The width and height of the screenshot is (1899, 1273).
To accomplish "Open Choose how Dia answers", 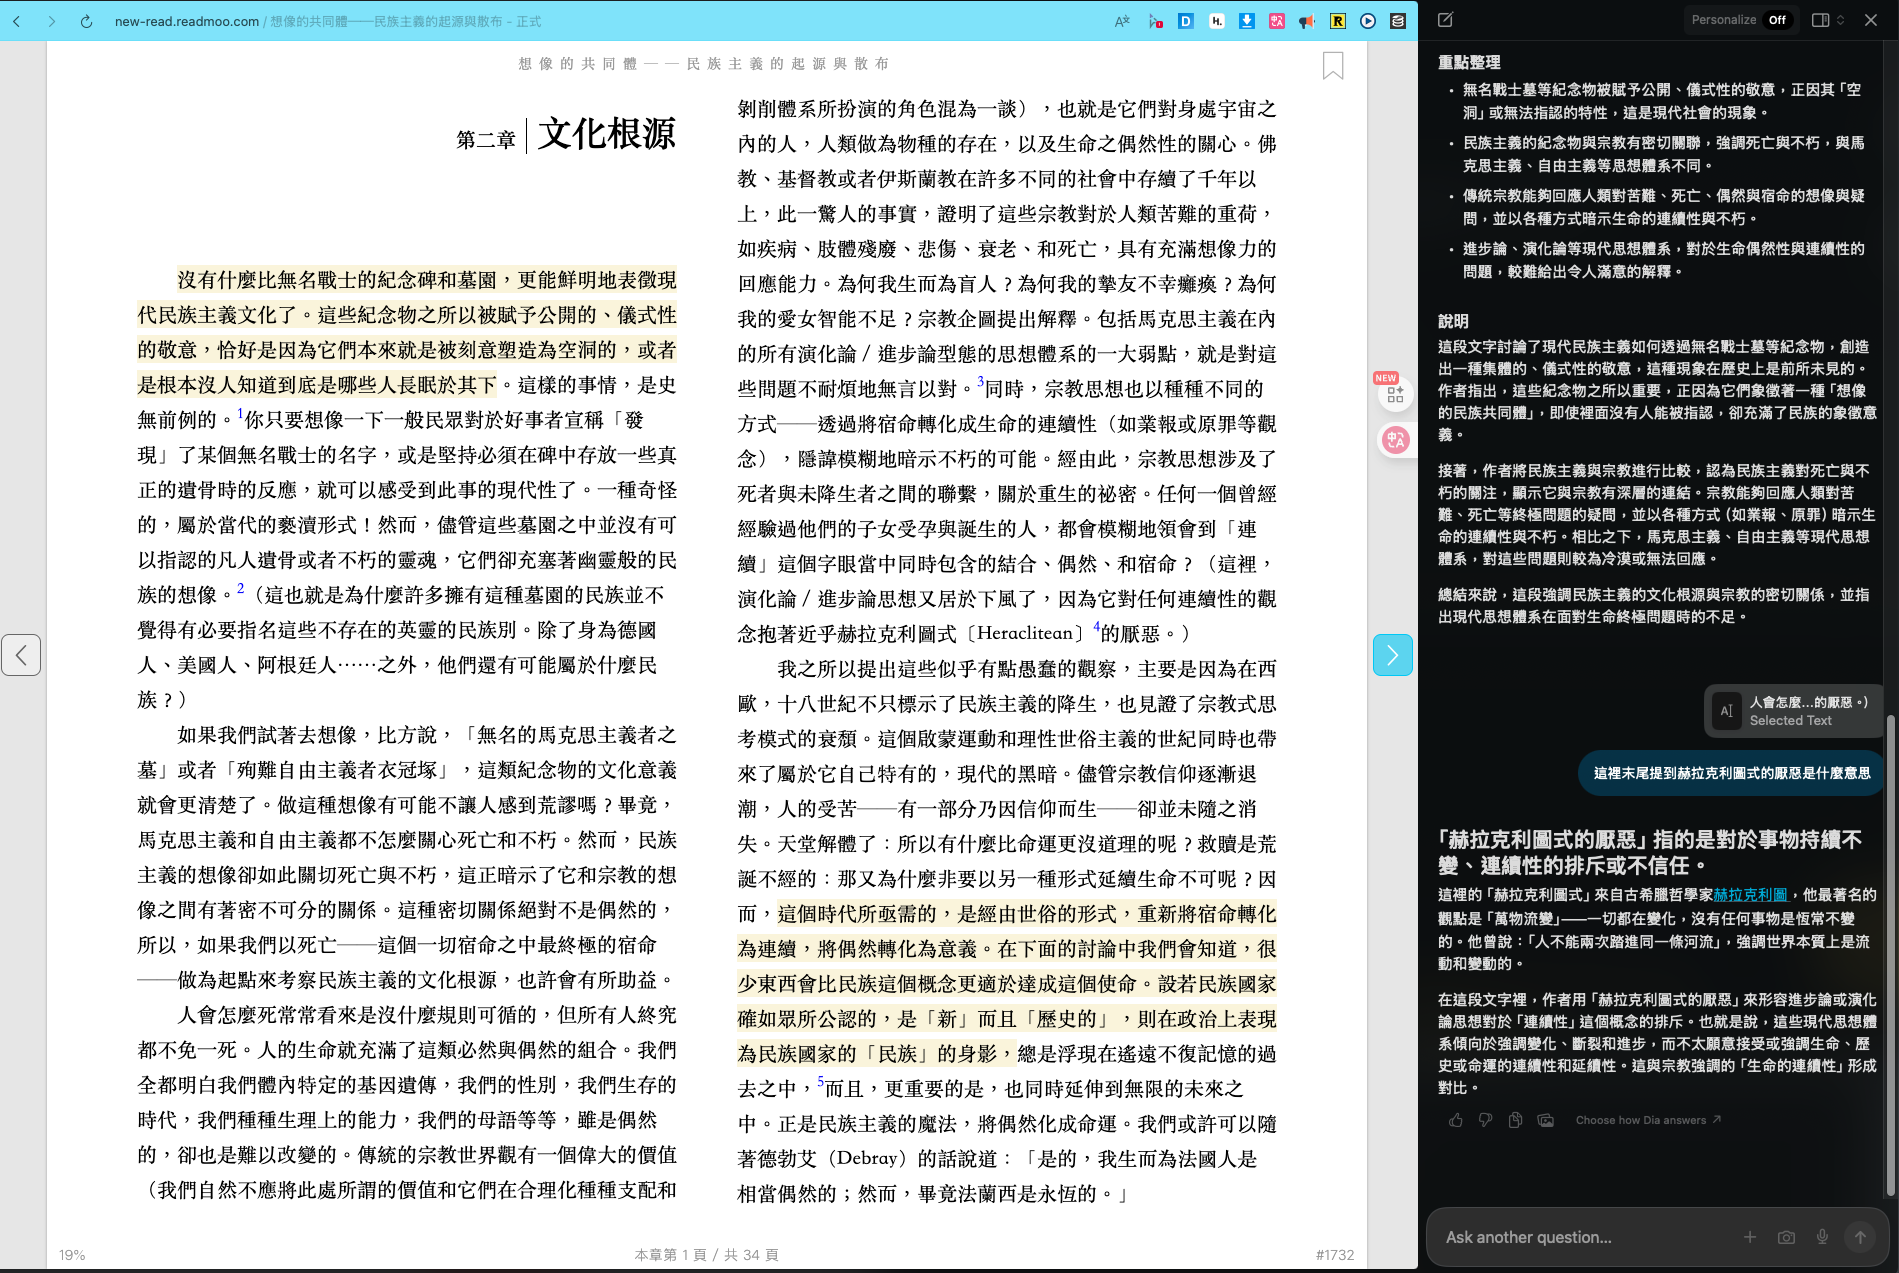I will 1648,1120.
